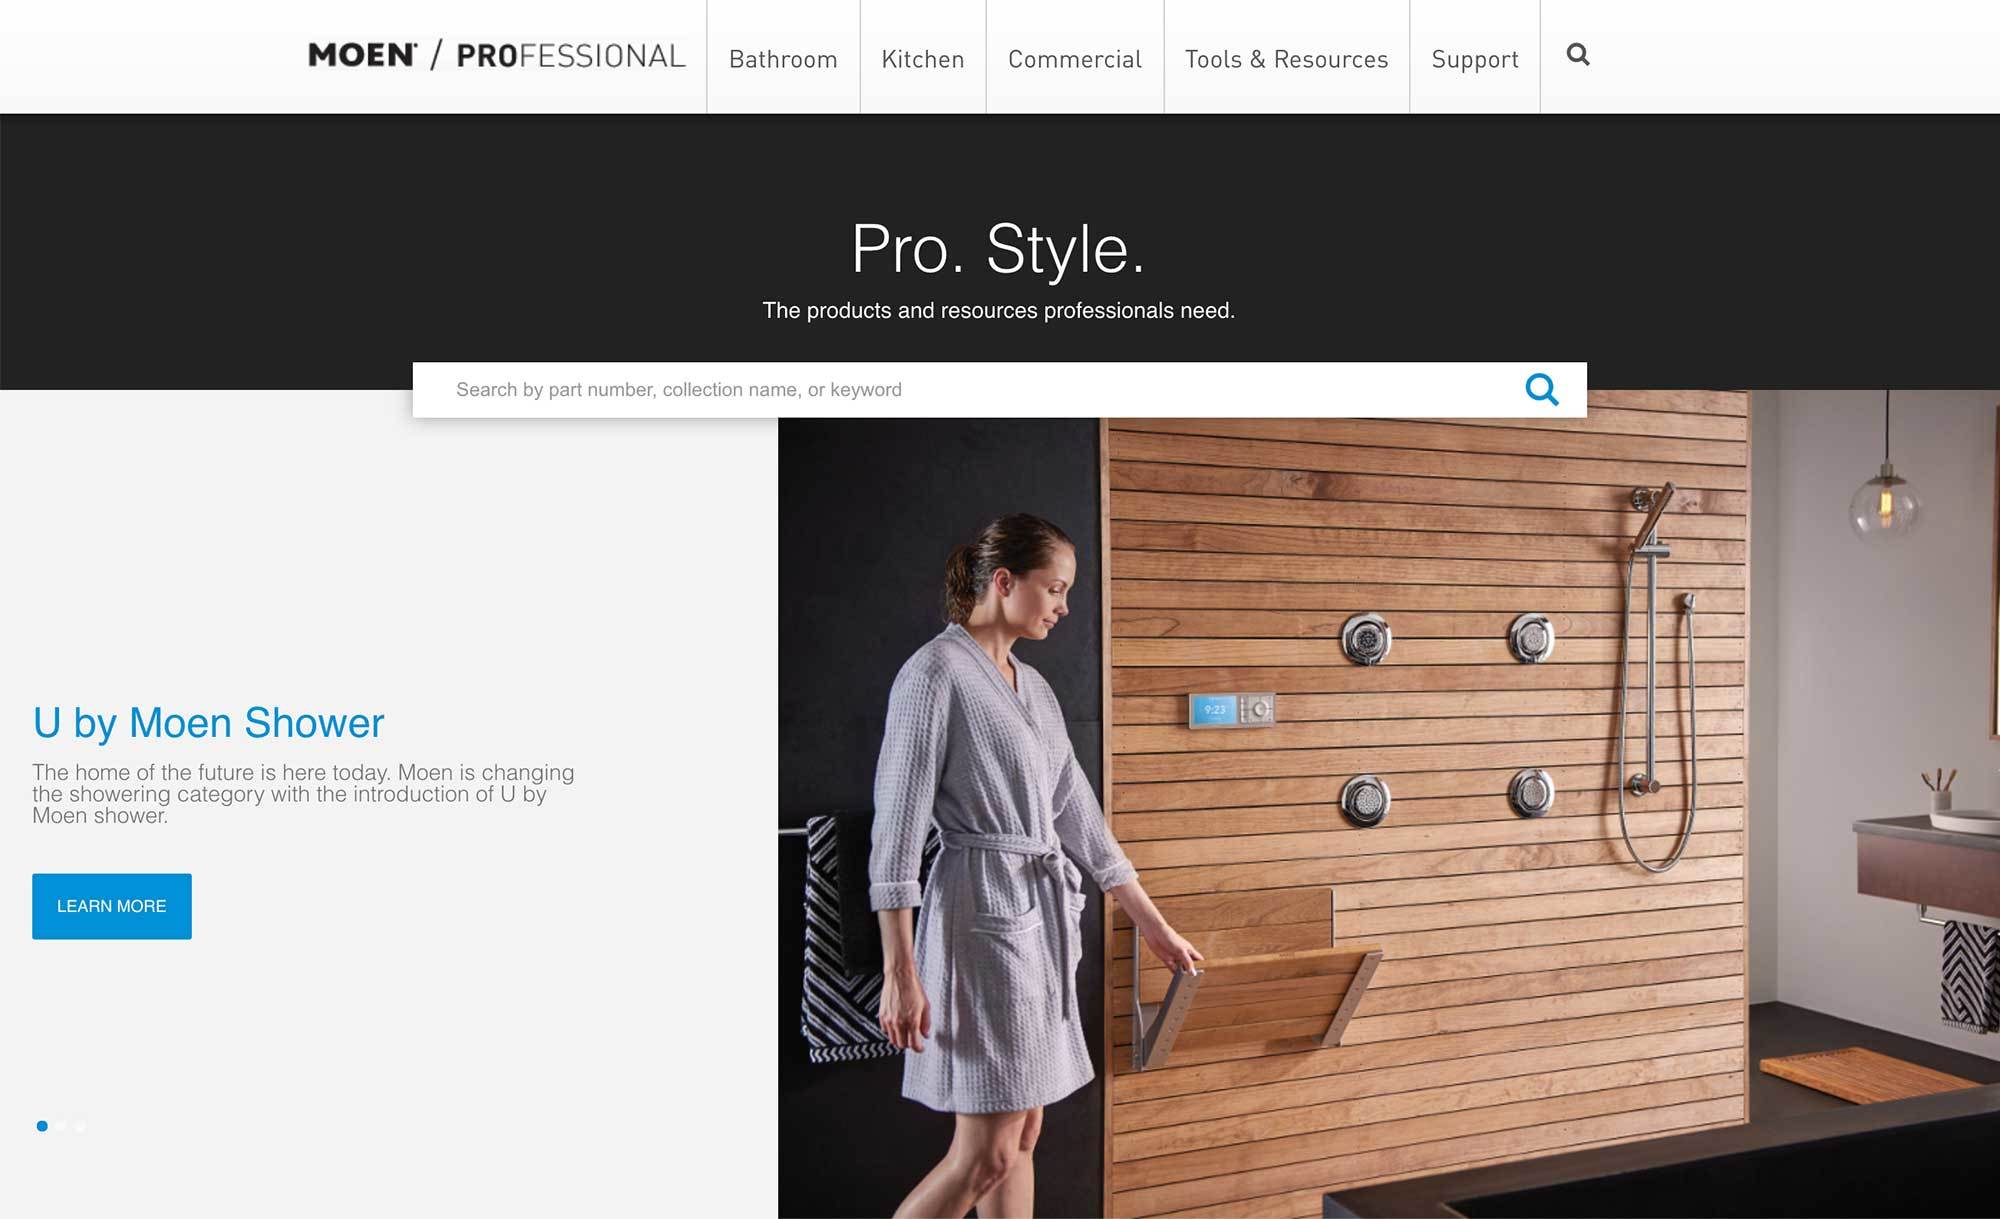The image size is (2000, 1219).
Task: Open Tools & Resources menu
Action: (1287, 59)
